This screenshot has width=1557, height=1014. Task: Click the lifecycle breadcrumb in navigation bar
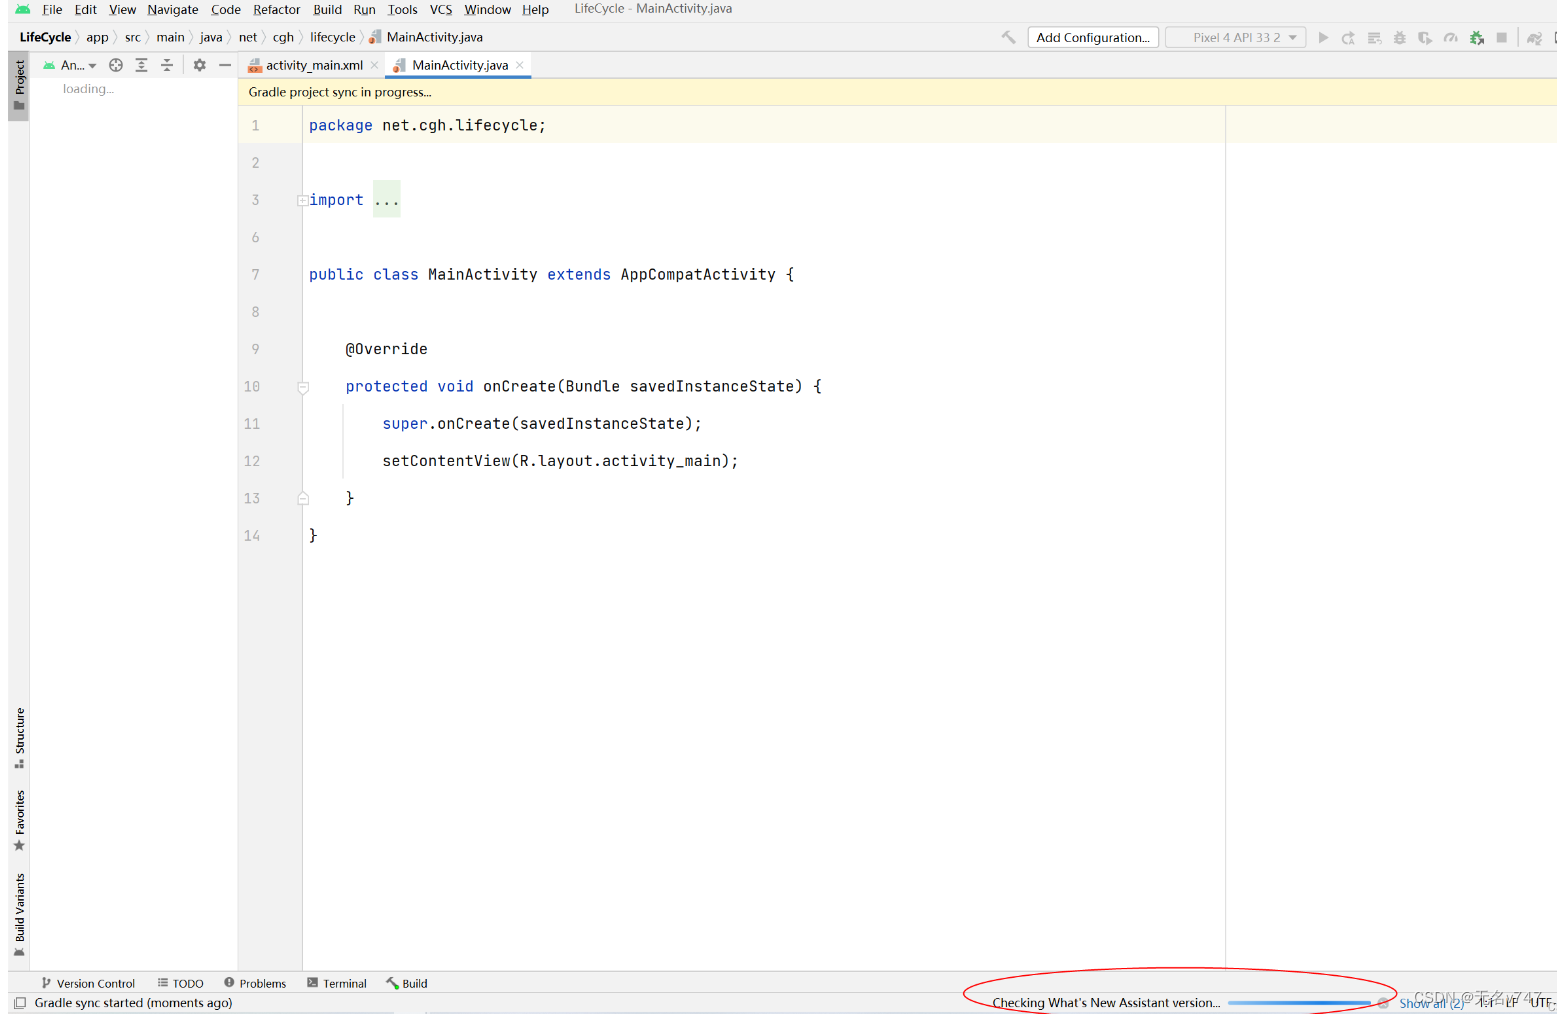click(x=332, y=37)
